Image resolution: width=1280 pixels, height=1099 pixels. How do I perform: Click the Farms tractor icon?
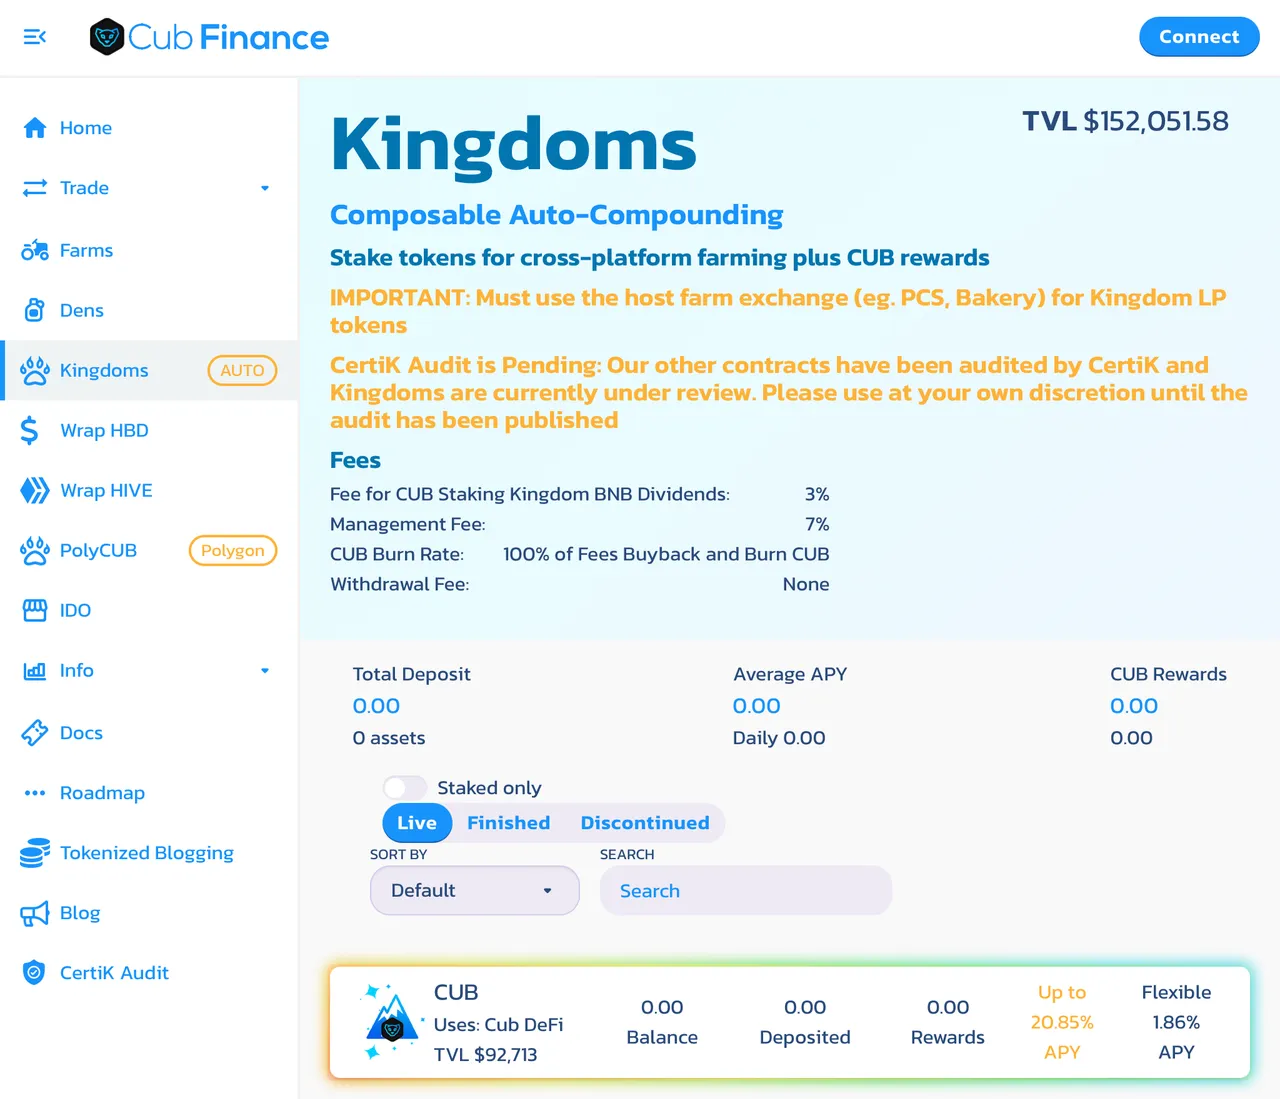tap(35, 250)
